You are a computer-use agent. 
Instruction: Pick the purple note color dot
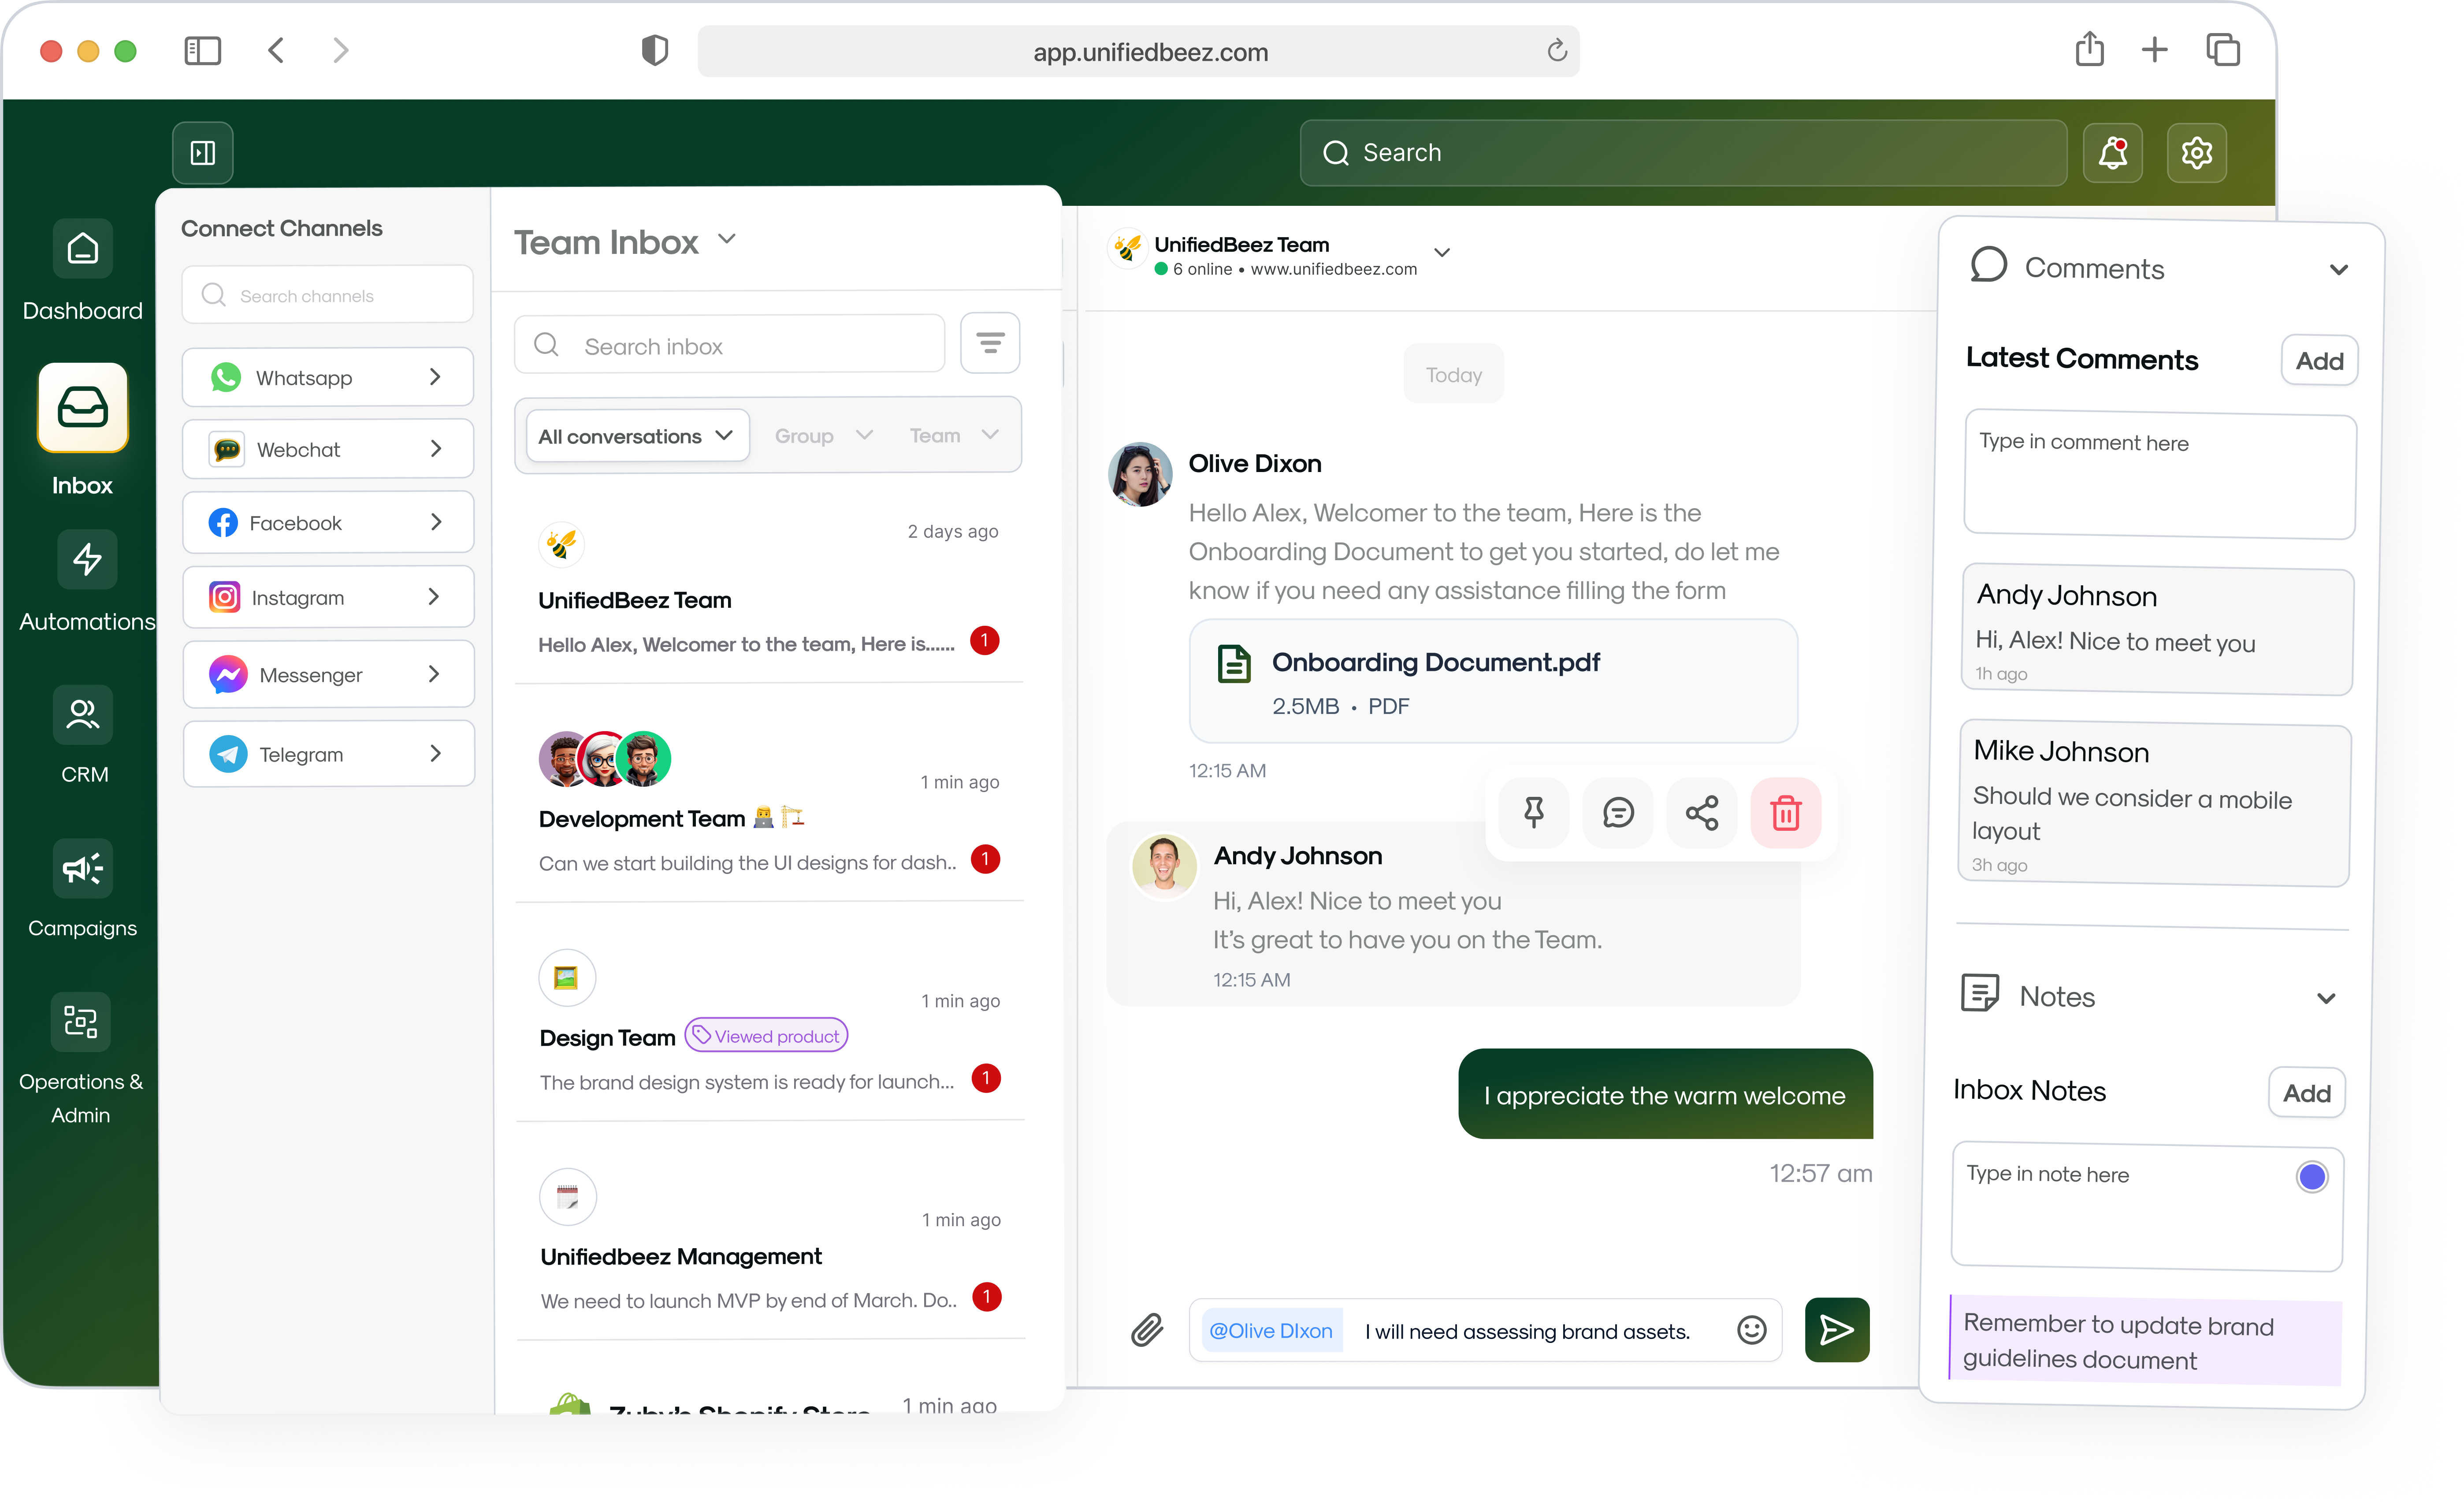[x=2311, y=1177]
